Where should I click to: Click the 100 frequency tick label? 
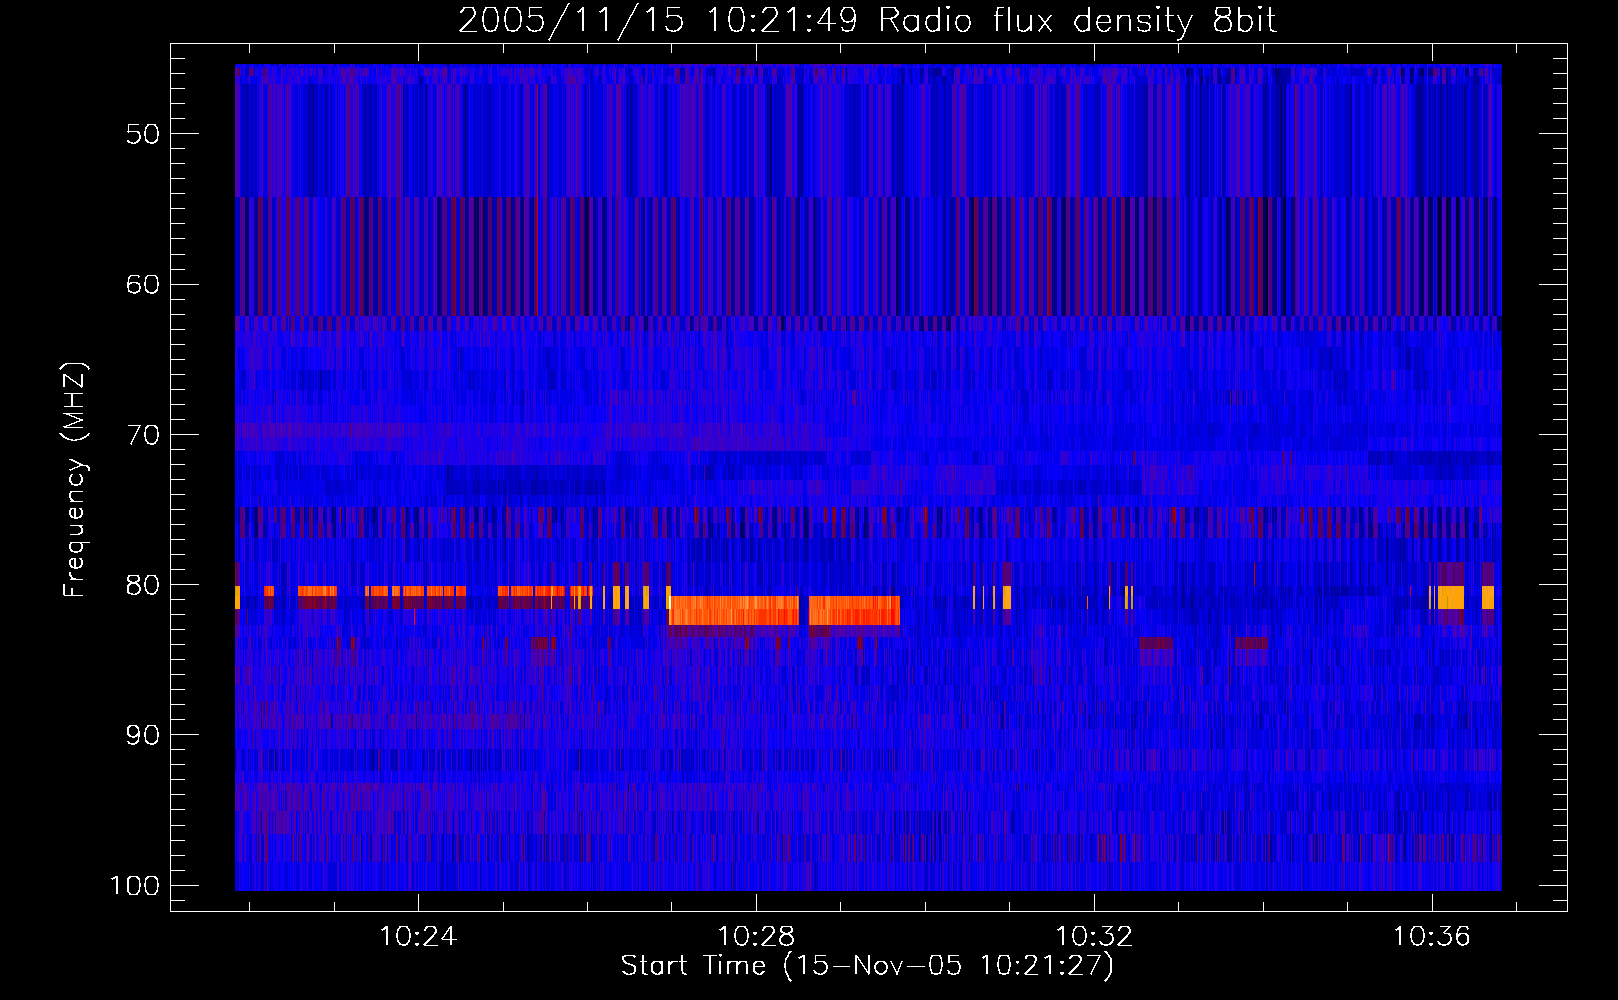[x=135, y=886]
